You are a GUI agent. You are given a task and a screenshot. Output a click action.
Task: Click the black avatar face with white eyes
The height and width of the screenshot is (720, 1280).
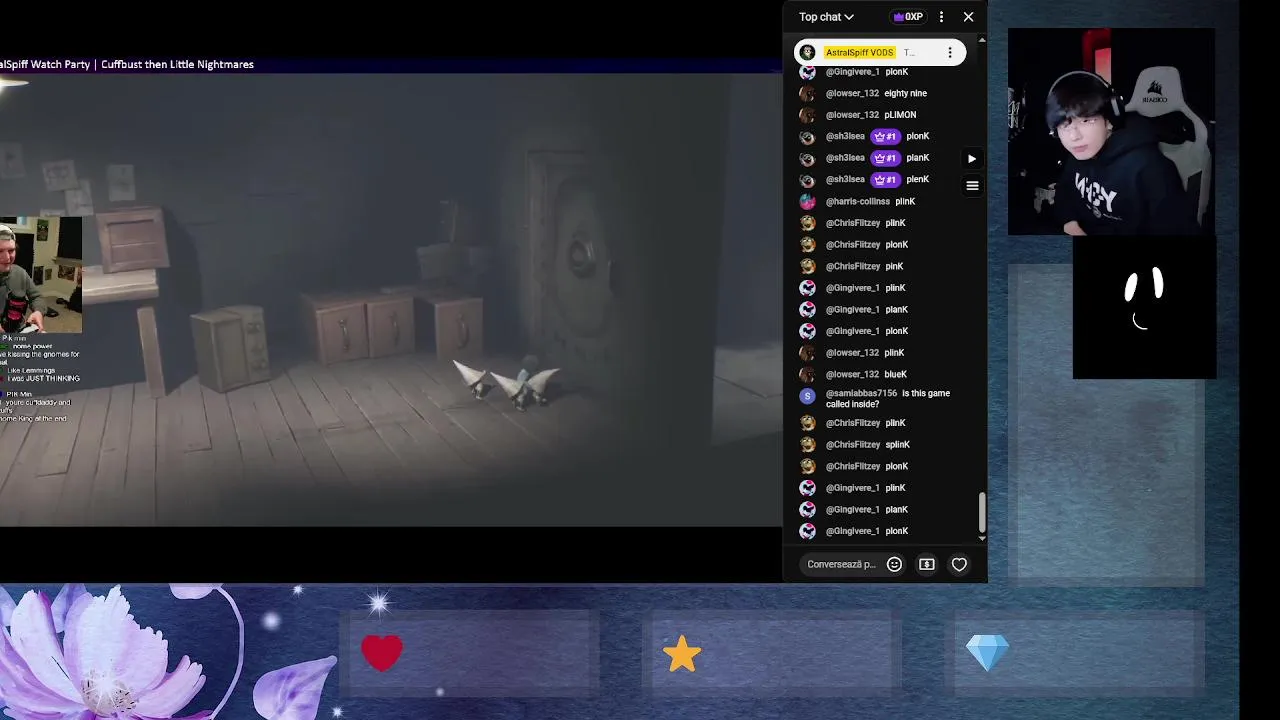pos(1144,308)
